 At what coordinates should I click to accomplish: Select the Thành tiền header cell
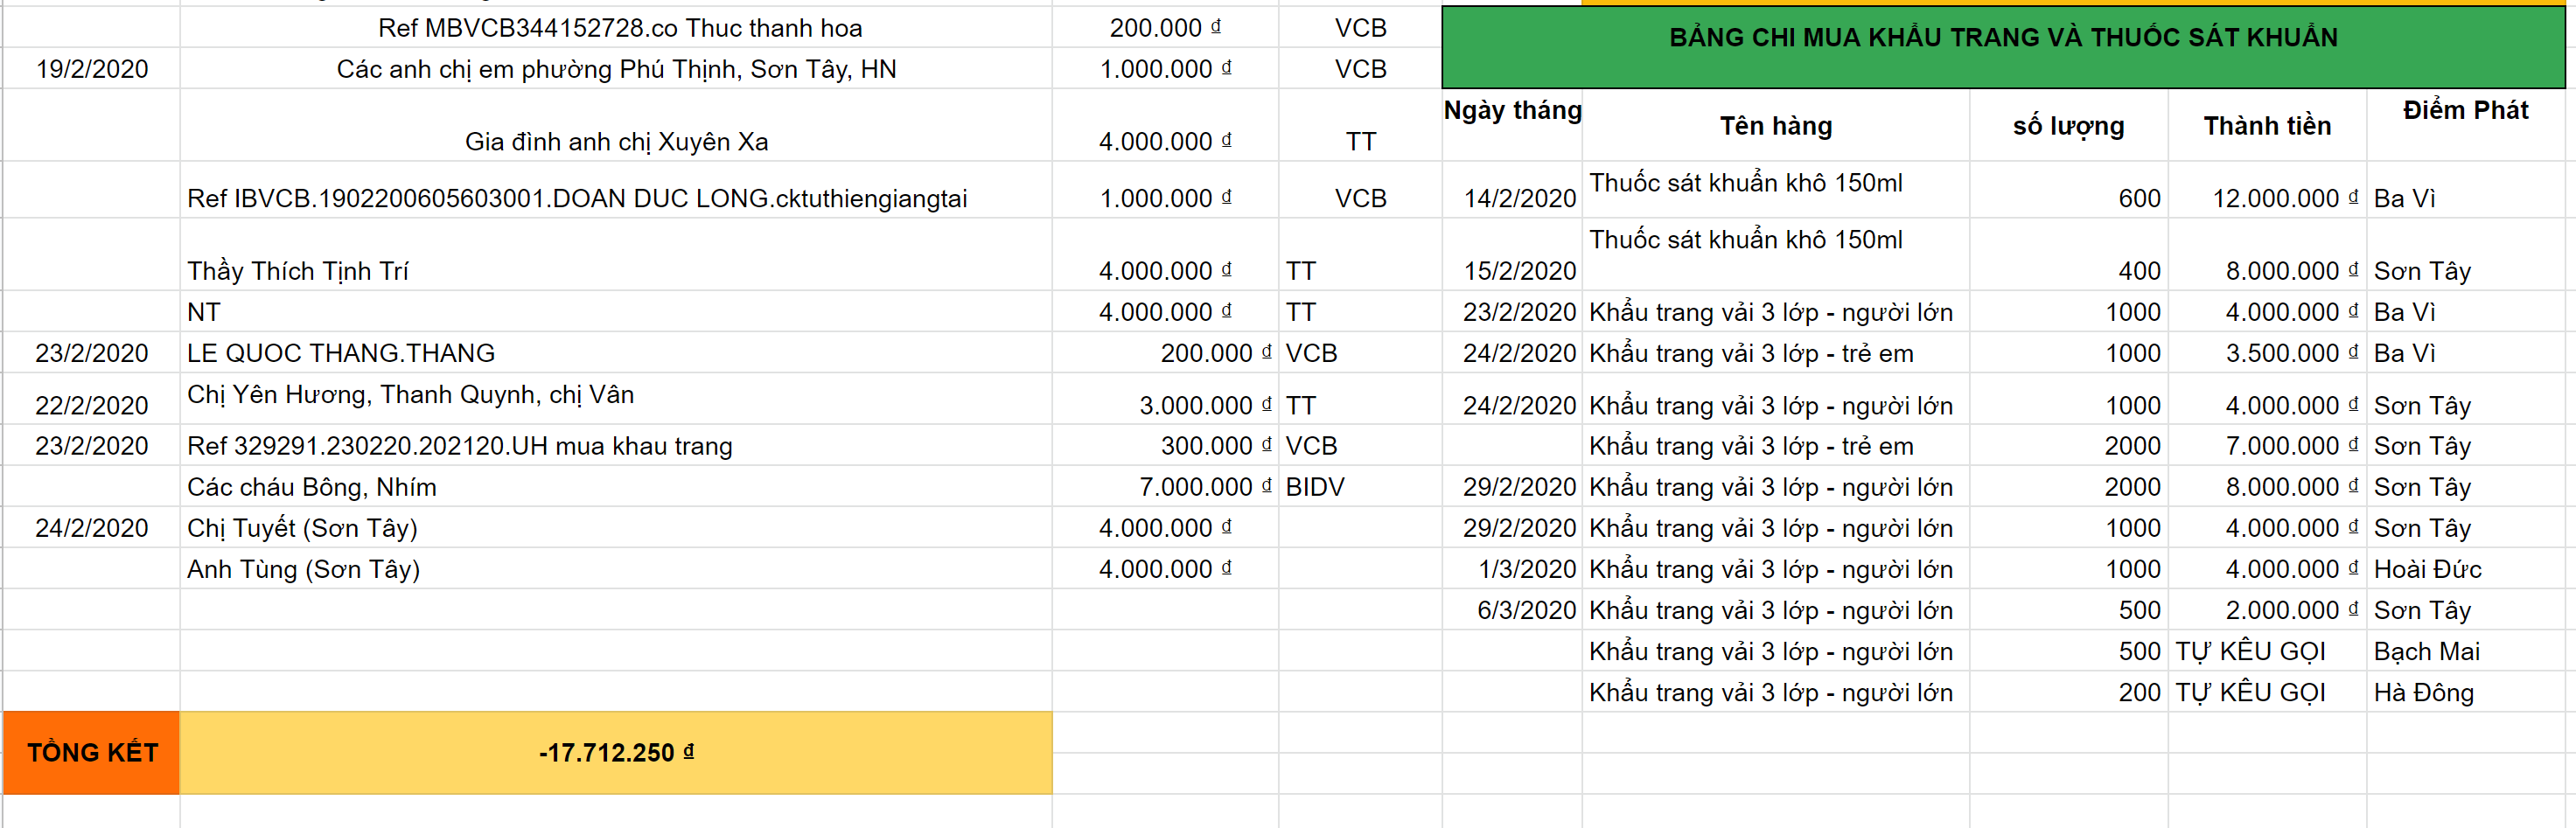click(x=2266, y=126)
